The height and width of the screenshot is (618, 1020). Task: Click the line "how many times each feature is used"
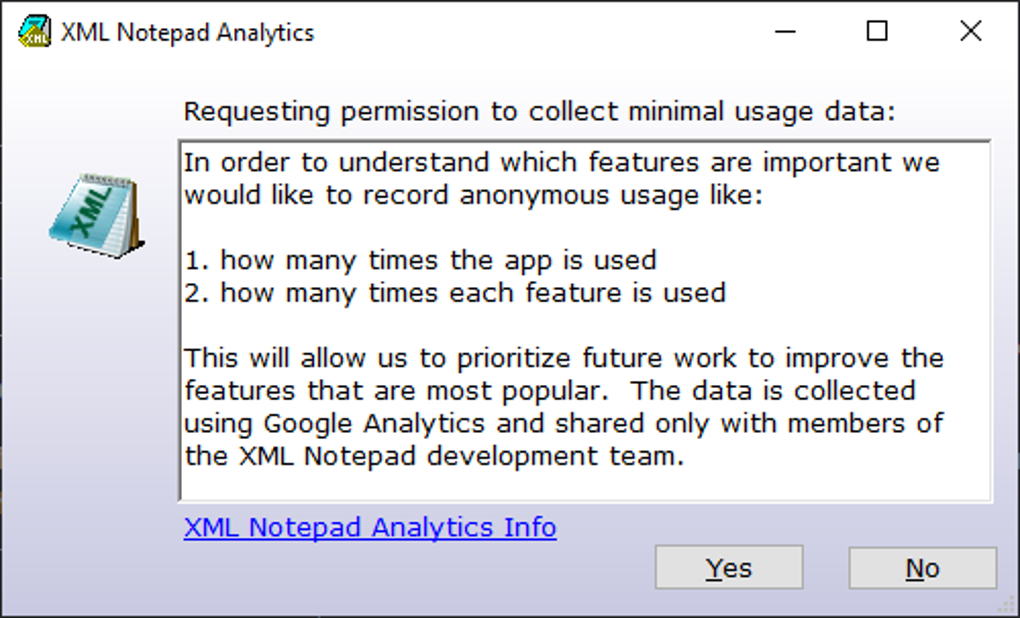click(x=472, y=293)
